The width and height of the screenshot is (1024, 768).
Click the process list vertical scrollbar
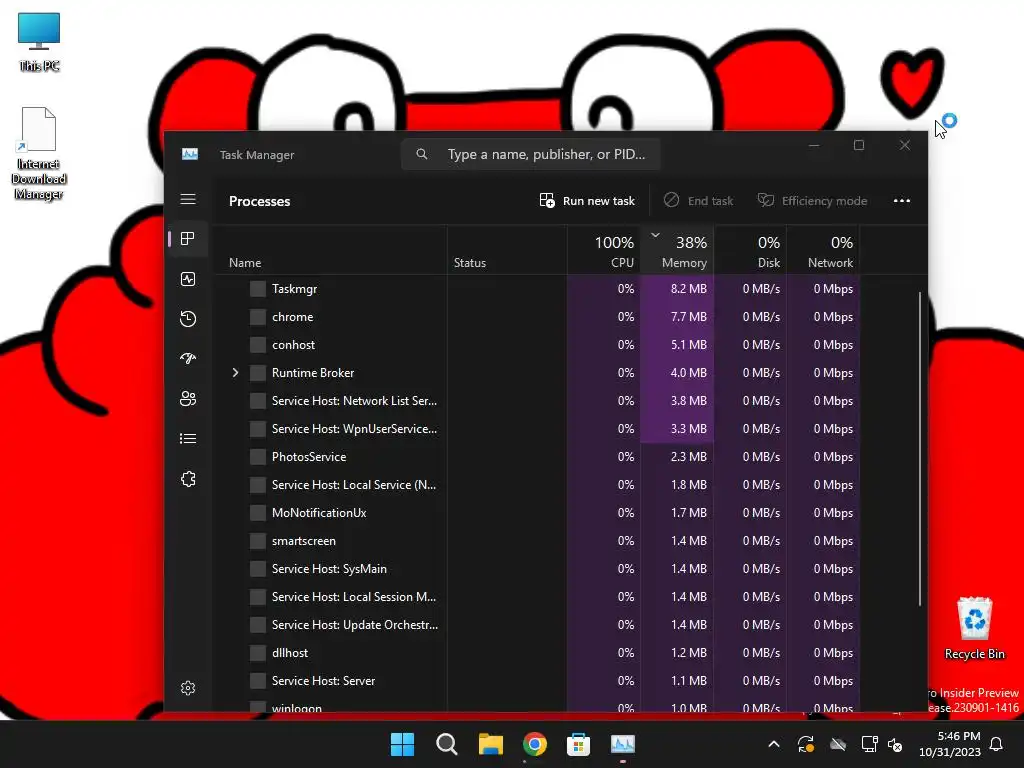pyautogui.click(x=920, y=449)
